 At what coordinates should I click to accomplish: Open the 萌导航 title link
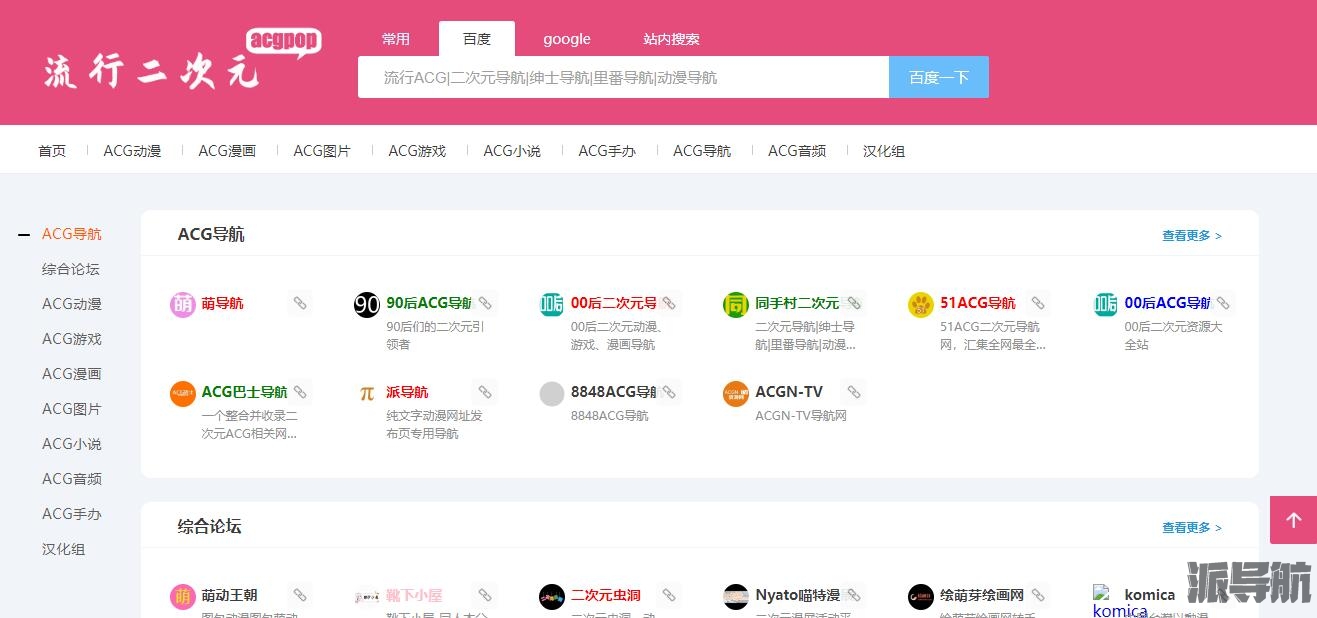(x=222, y=303)
